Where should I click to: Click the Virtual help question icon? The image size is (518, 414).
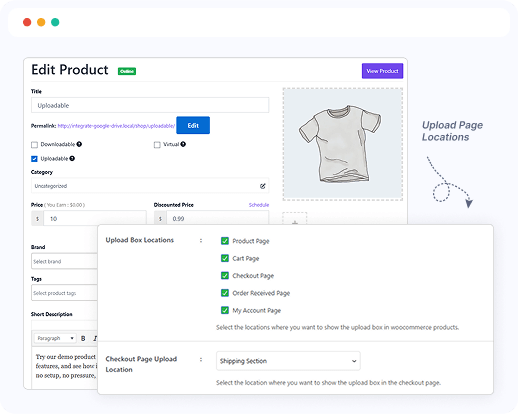(183, 144)
